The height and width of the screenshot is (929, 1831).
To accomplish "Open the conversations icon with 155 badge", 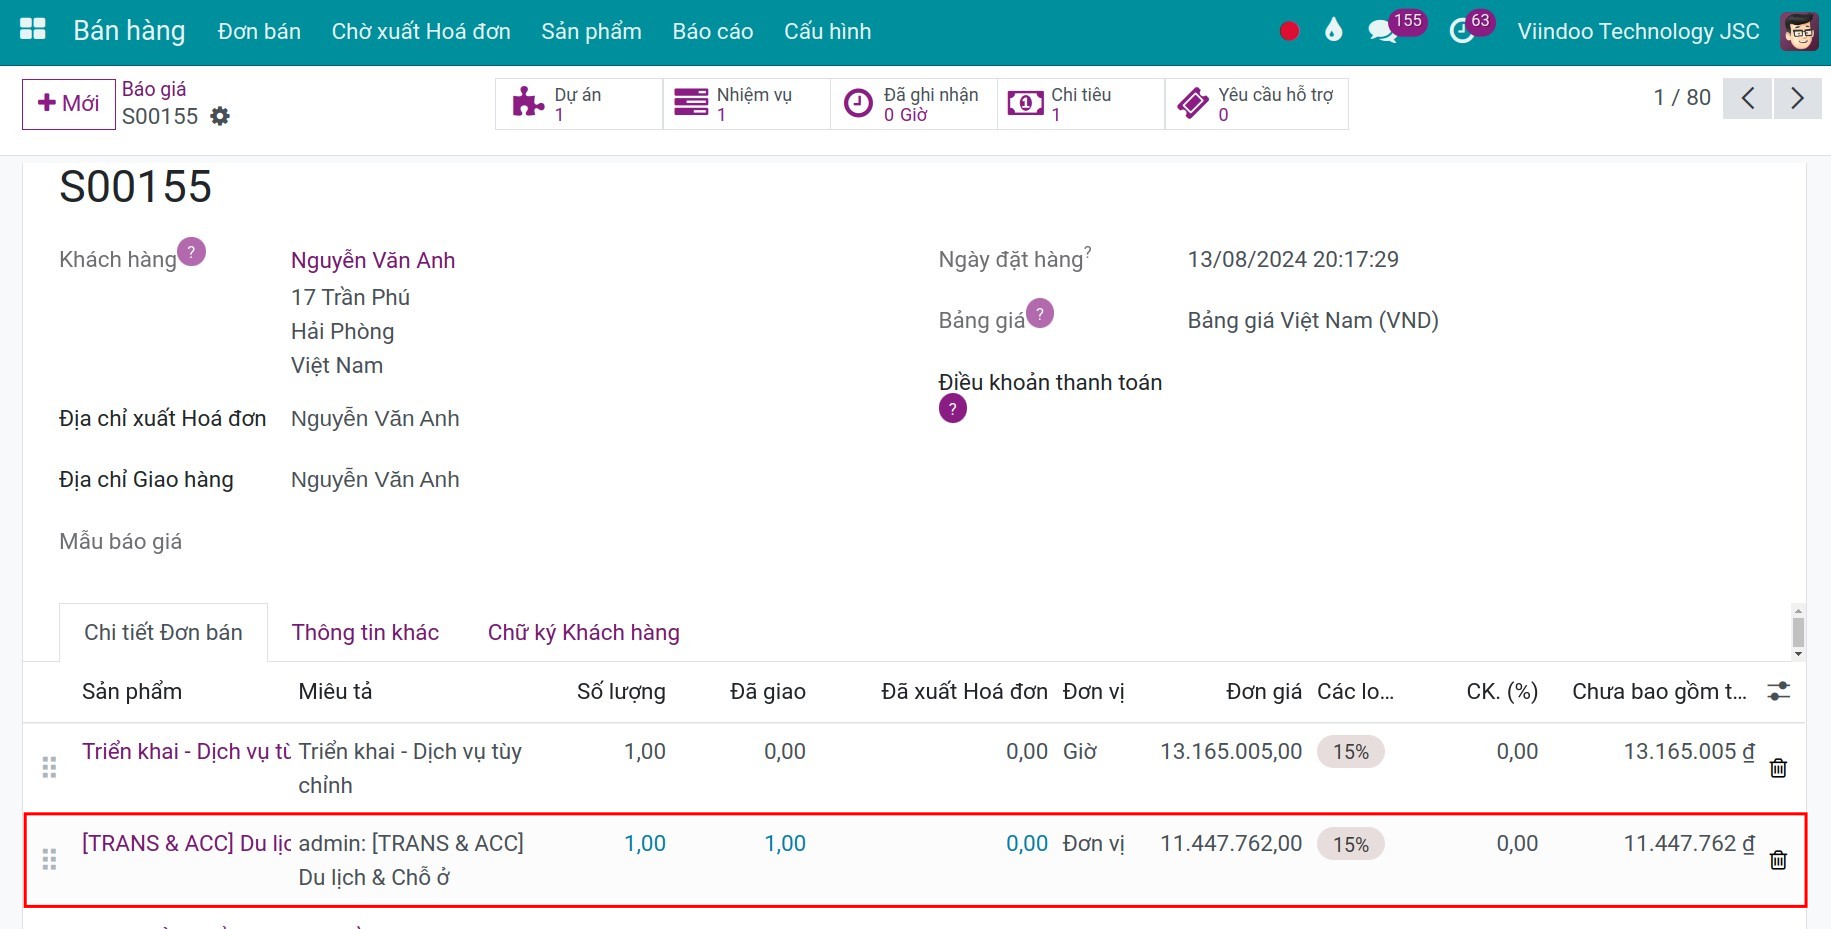I will [x=1383, y=31].
